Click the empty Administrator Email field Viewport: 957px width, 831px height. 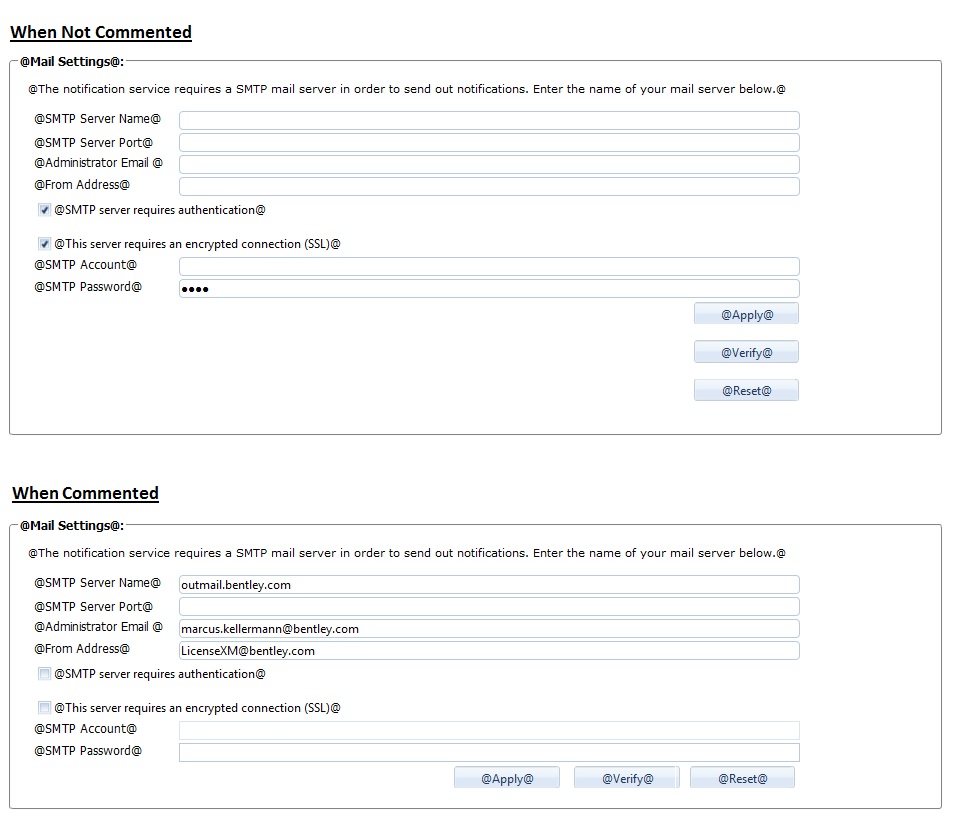(x=489, y=164)
